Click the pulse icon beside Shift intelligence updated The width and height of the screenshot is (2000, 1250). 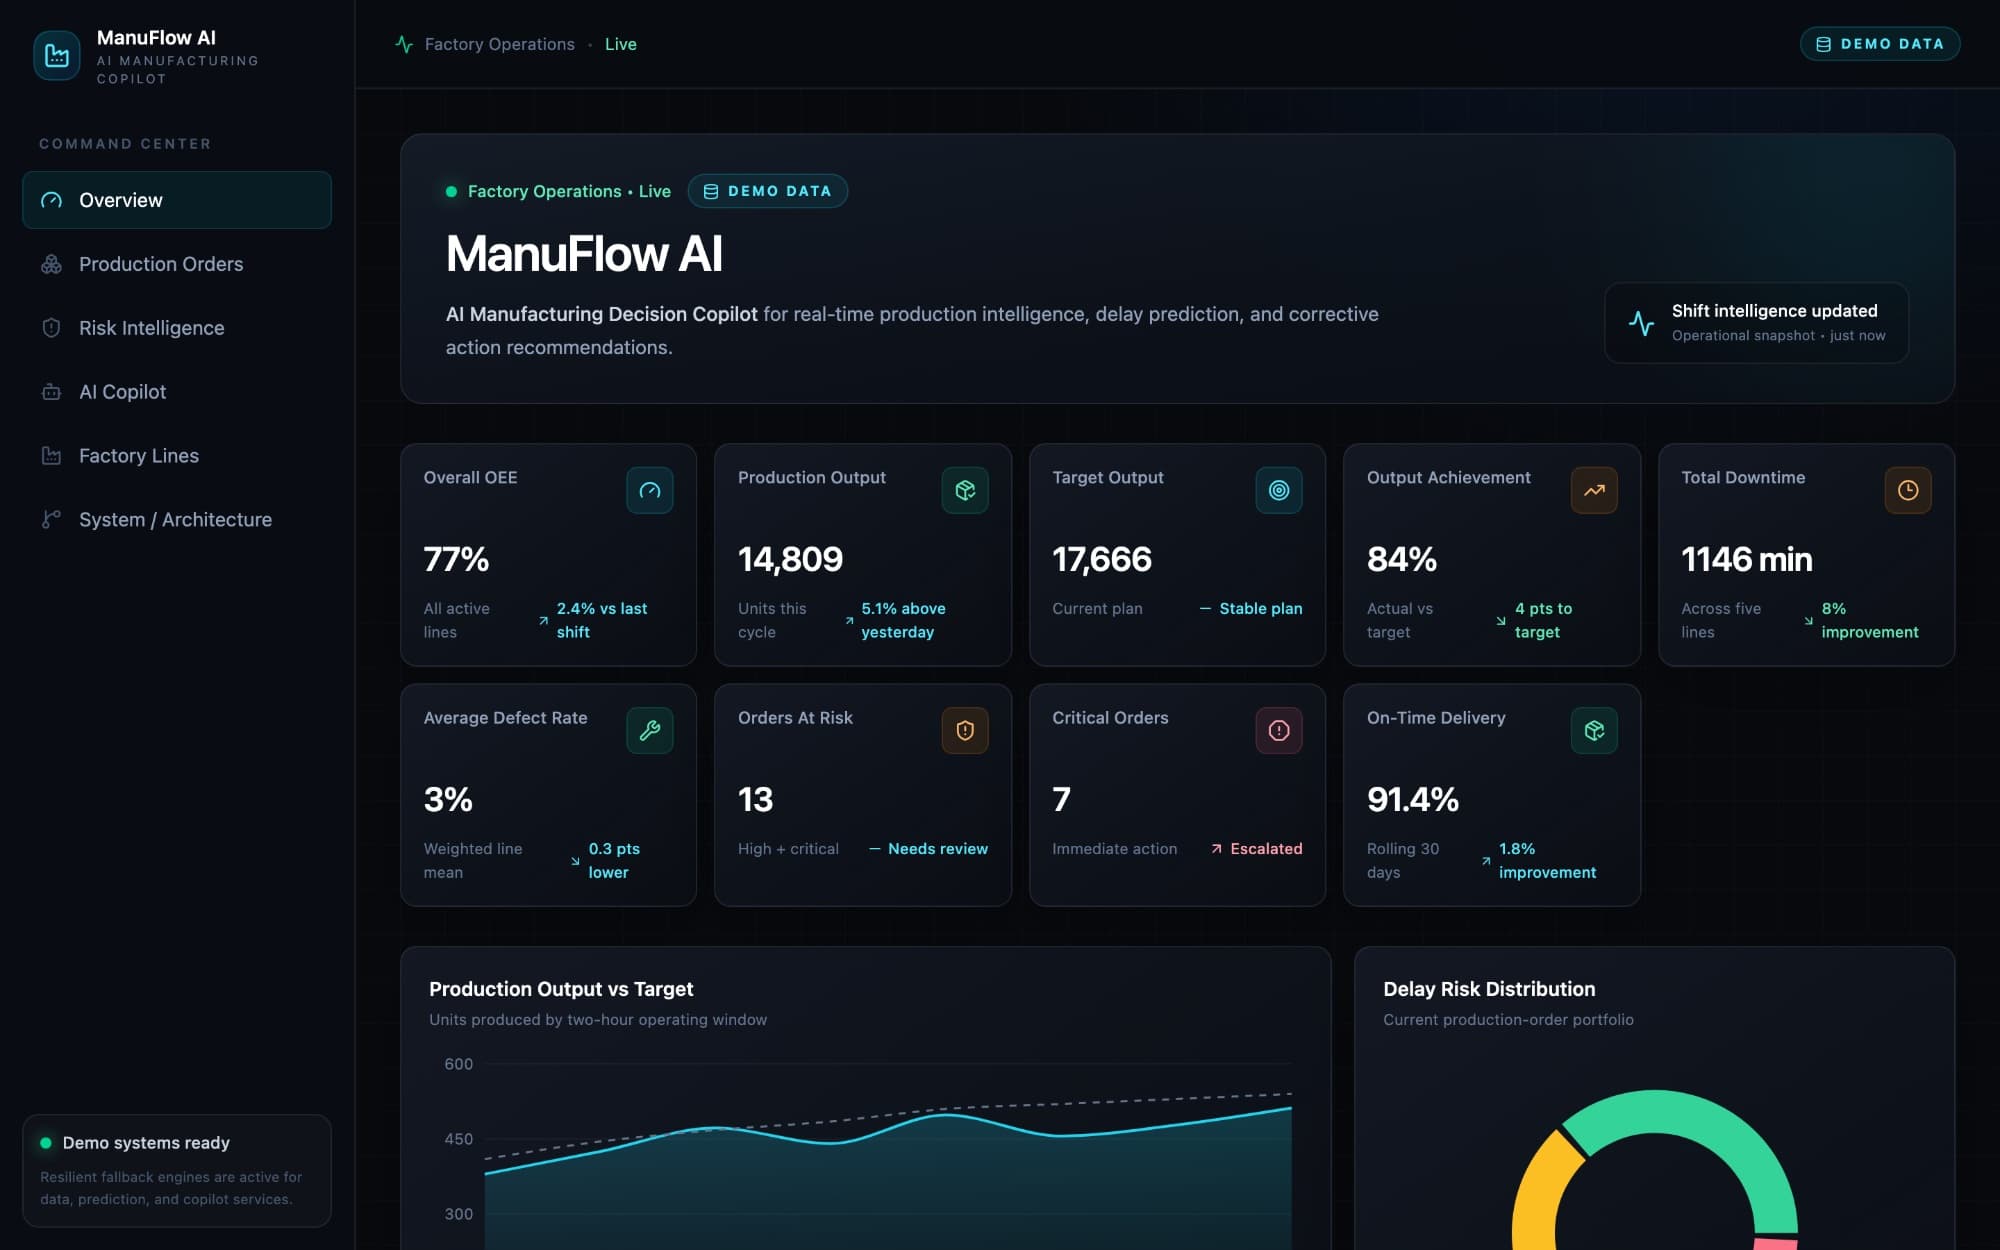tap(1641, 323)
